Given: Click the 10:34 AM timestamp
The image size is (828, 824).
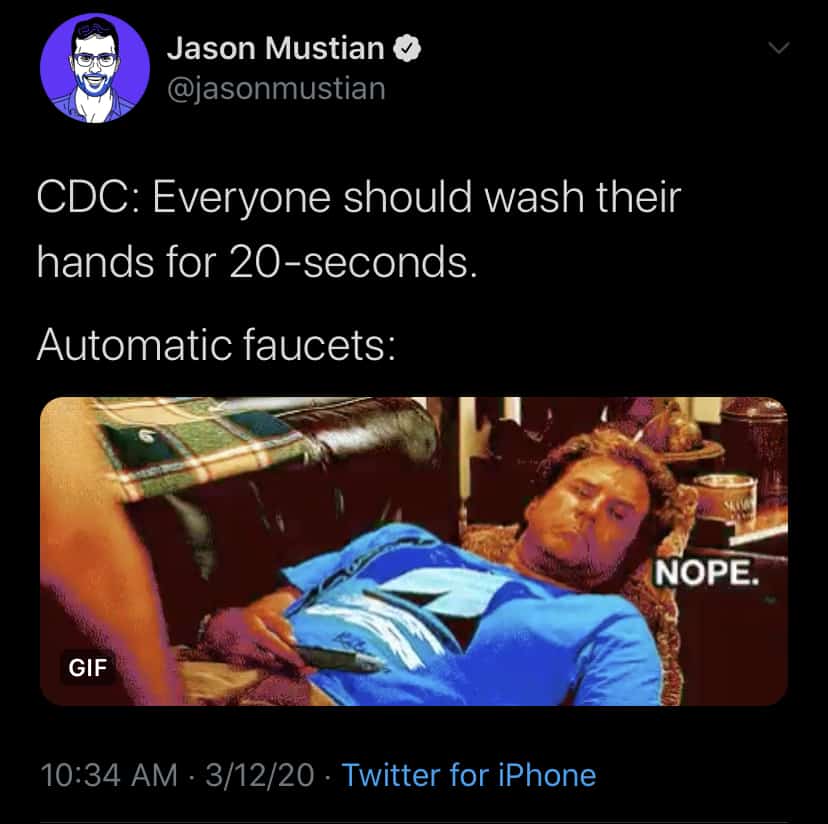Looking at the screenshot, I should point(109,775).
